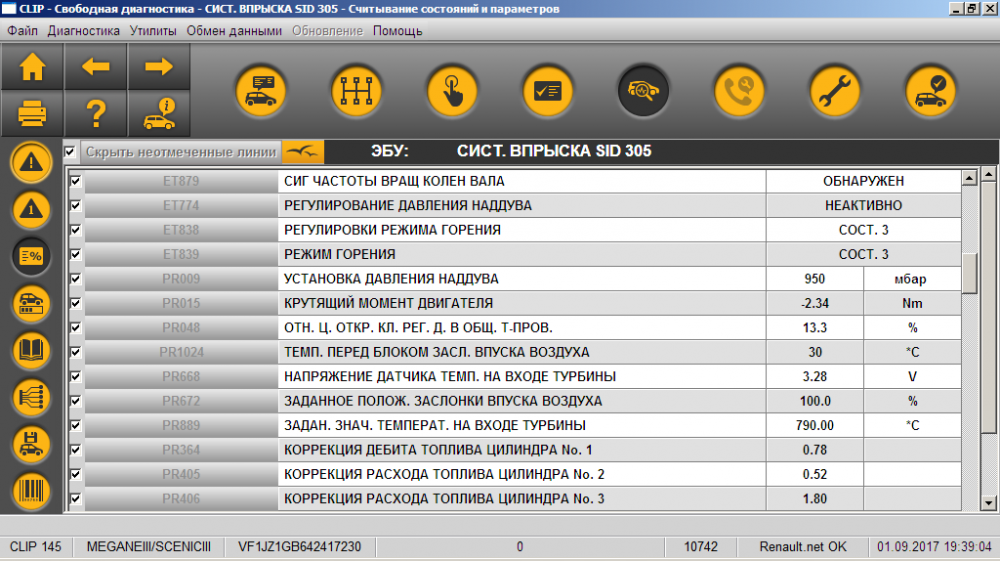Uncheck the ET774 row checkbox

click(x=75, y=205)
